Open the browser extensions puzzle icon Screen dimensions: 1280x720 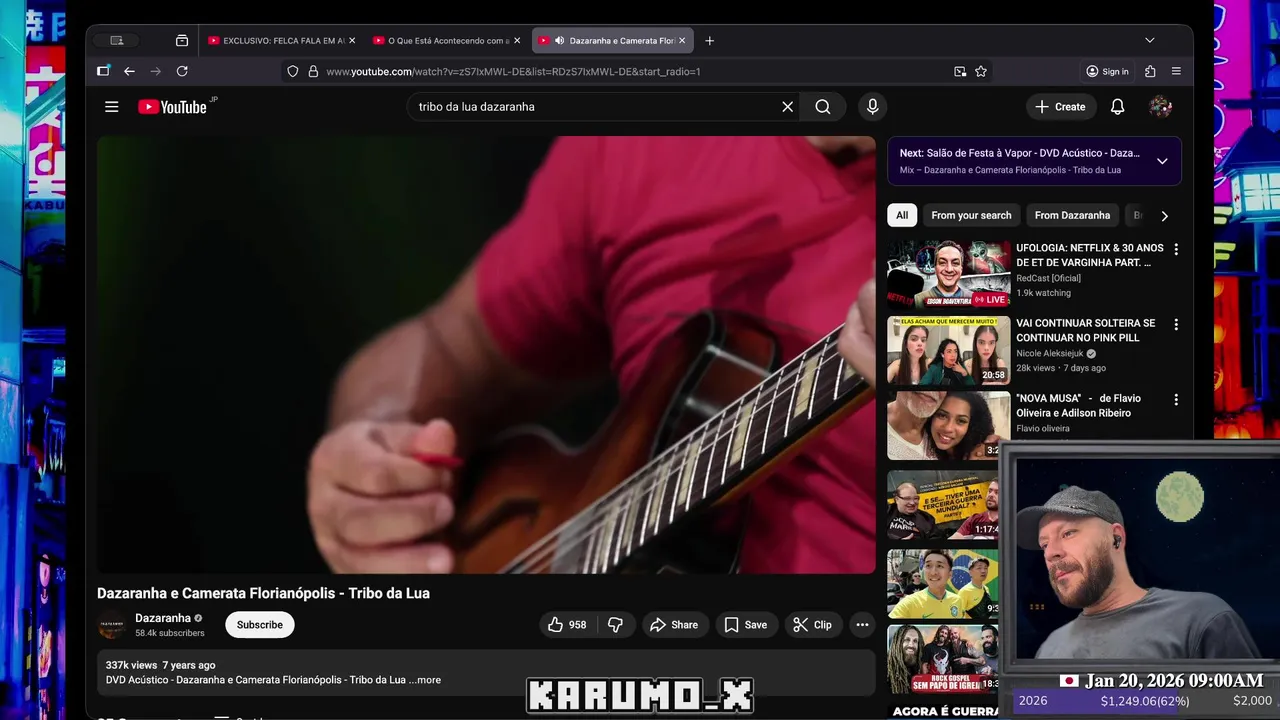[x=1150, y=71]
